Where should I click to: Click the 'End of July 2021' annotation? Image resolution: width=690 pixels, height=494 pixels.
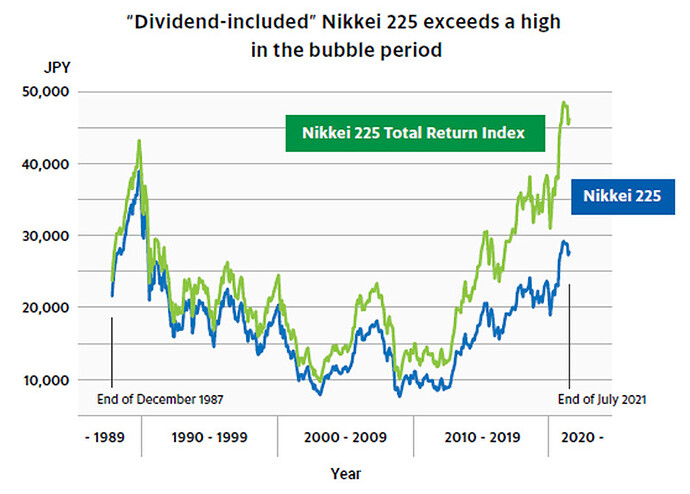pos(602,399)
